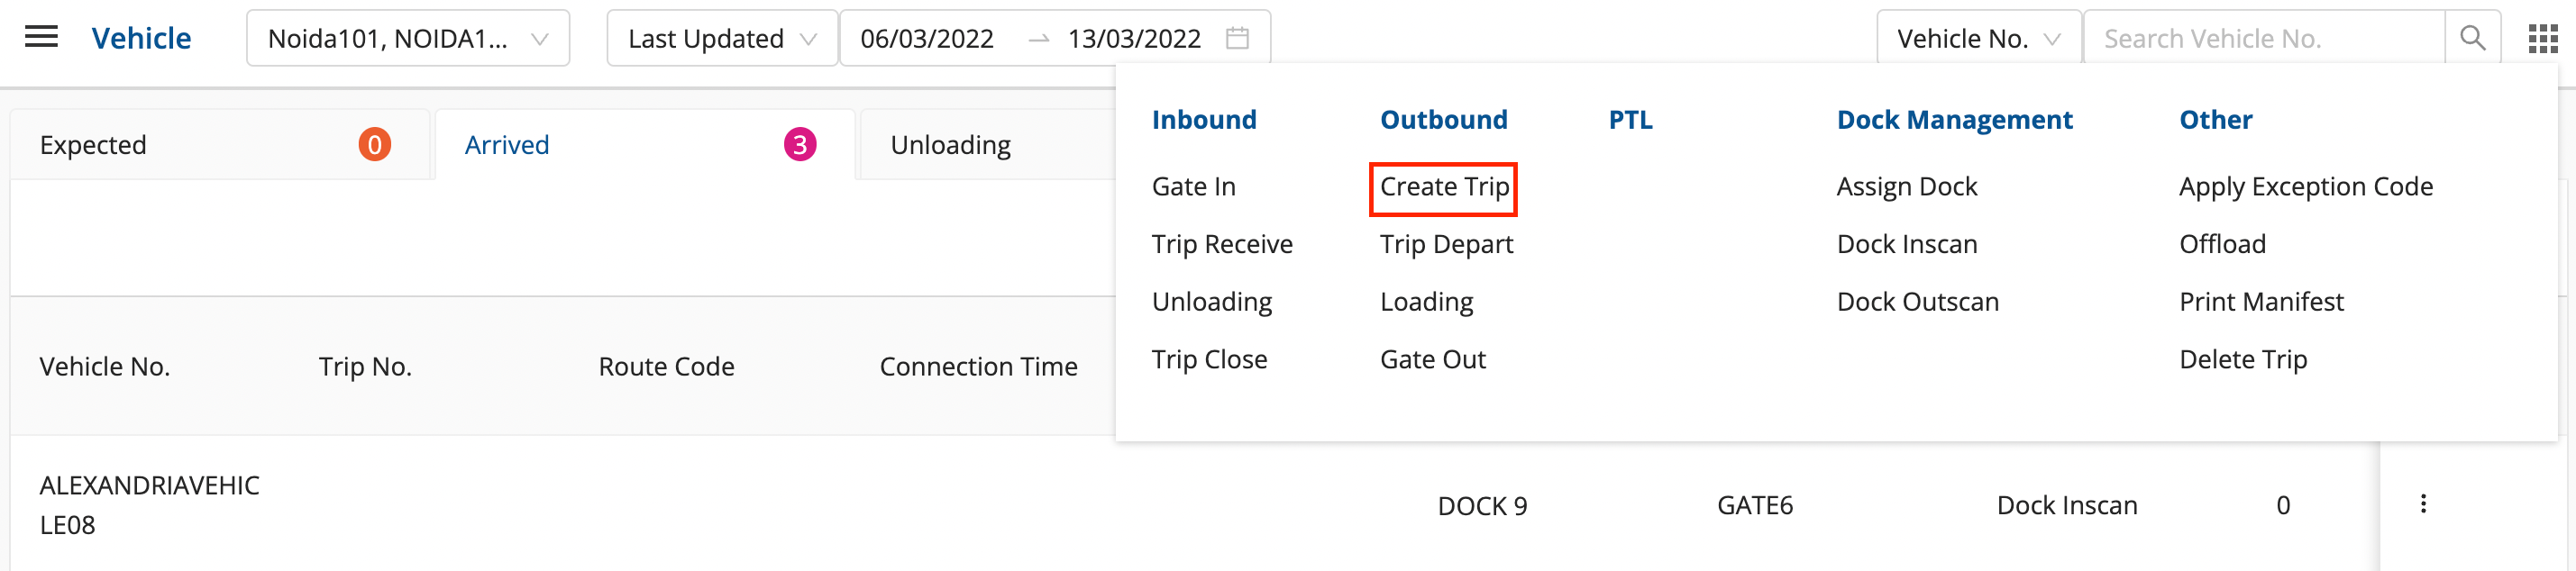Open the apps grid launcher icon
Image resolution: width=2576 pixels, height=571 pixels.
(x=2542, y=38)
